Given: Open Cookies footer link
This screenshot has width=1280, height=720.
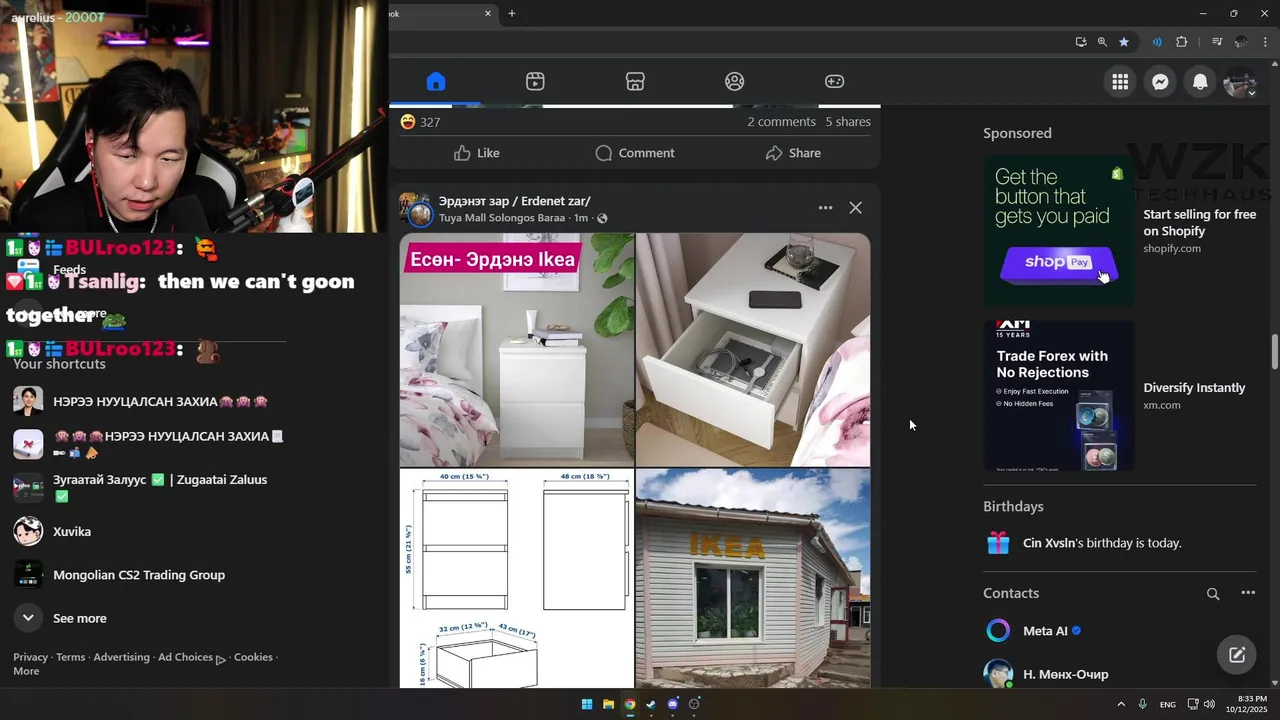Looking at the screenshot, I should coord(253,657).
